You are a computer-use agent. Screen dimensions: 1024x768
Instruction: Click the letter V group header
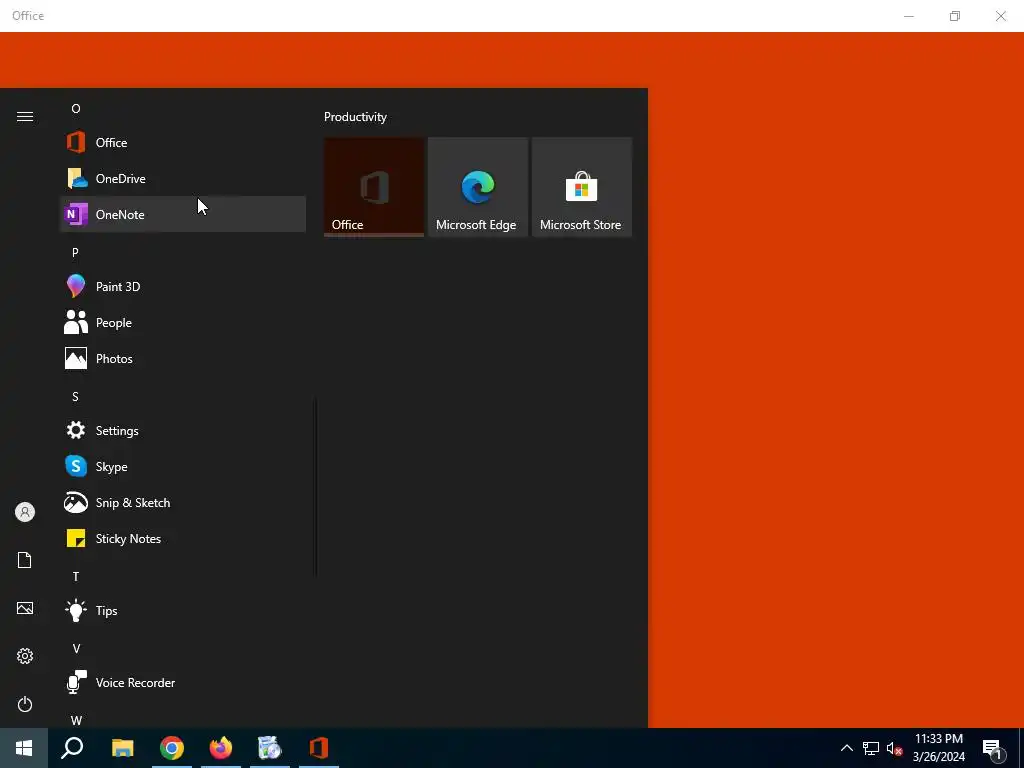[x=76, y=648]
